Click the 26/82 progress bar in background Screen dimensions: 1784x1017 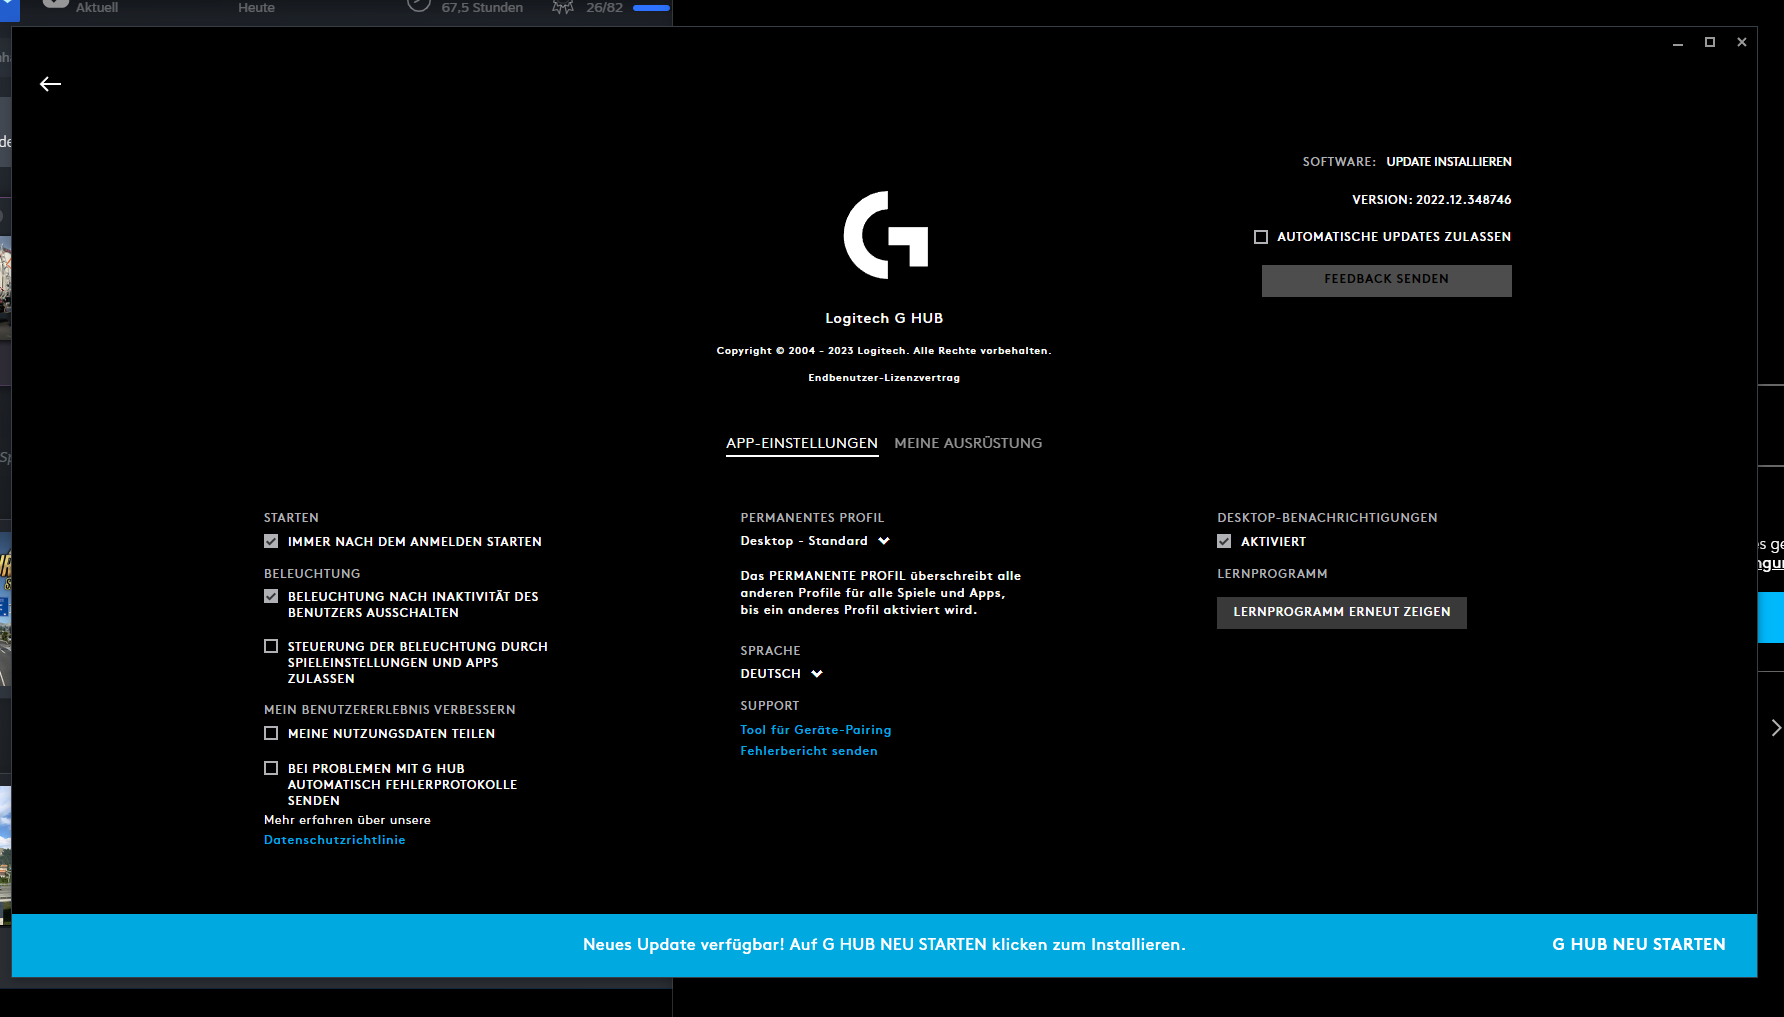(x=651, y=8)
